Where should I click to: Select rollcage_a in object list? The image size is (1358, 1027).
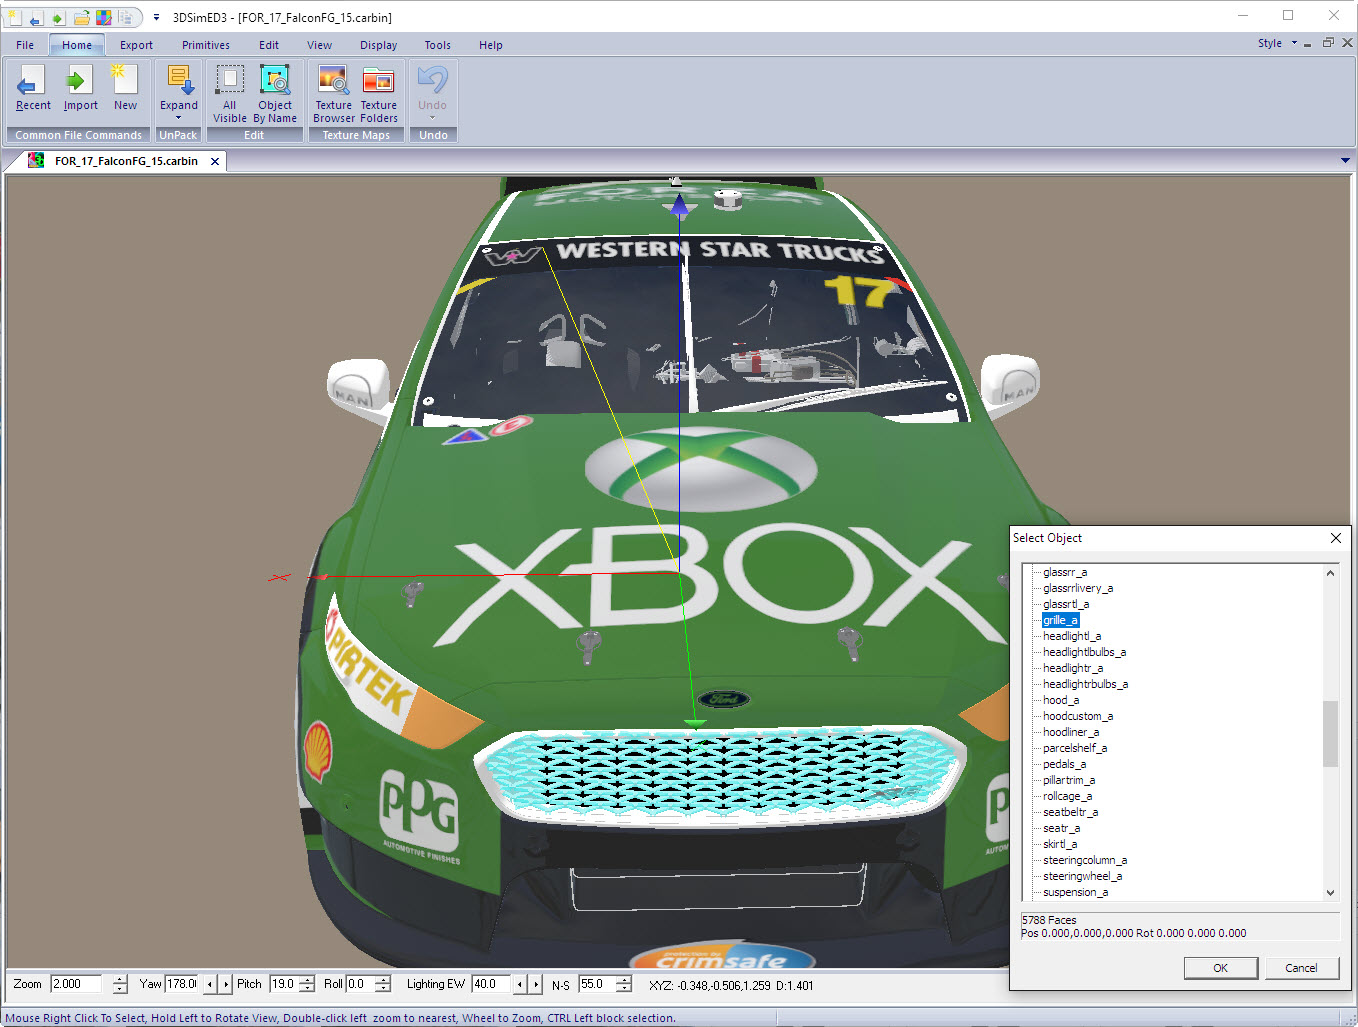click(1067, 796)
